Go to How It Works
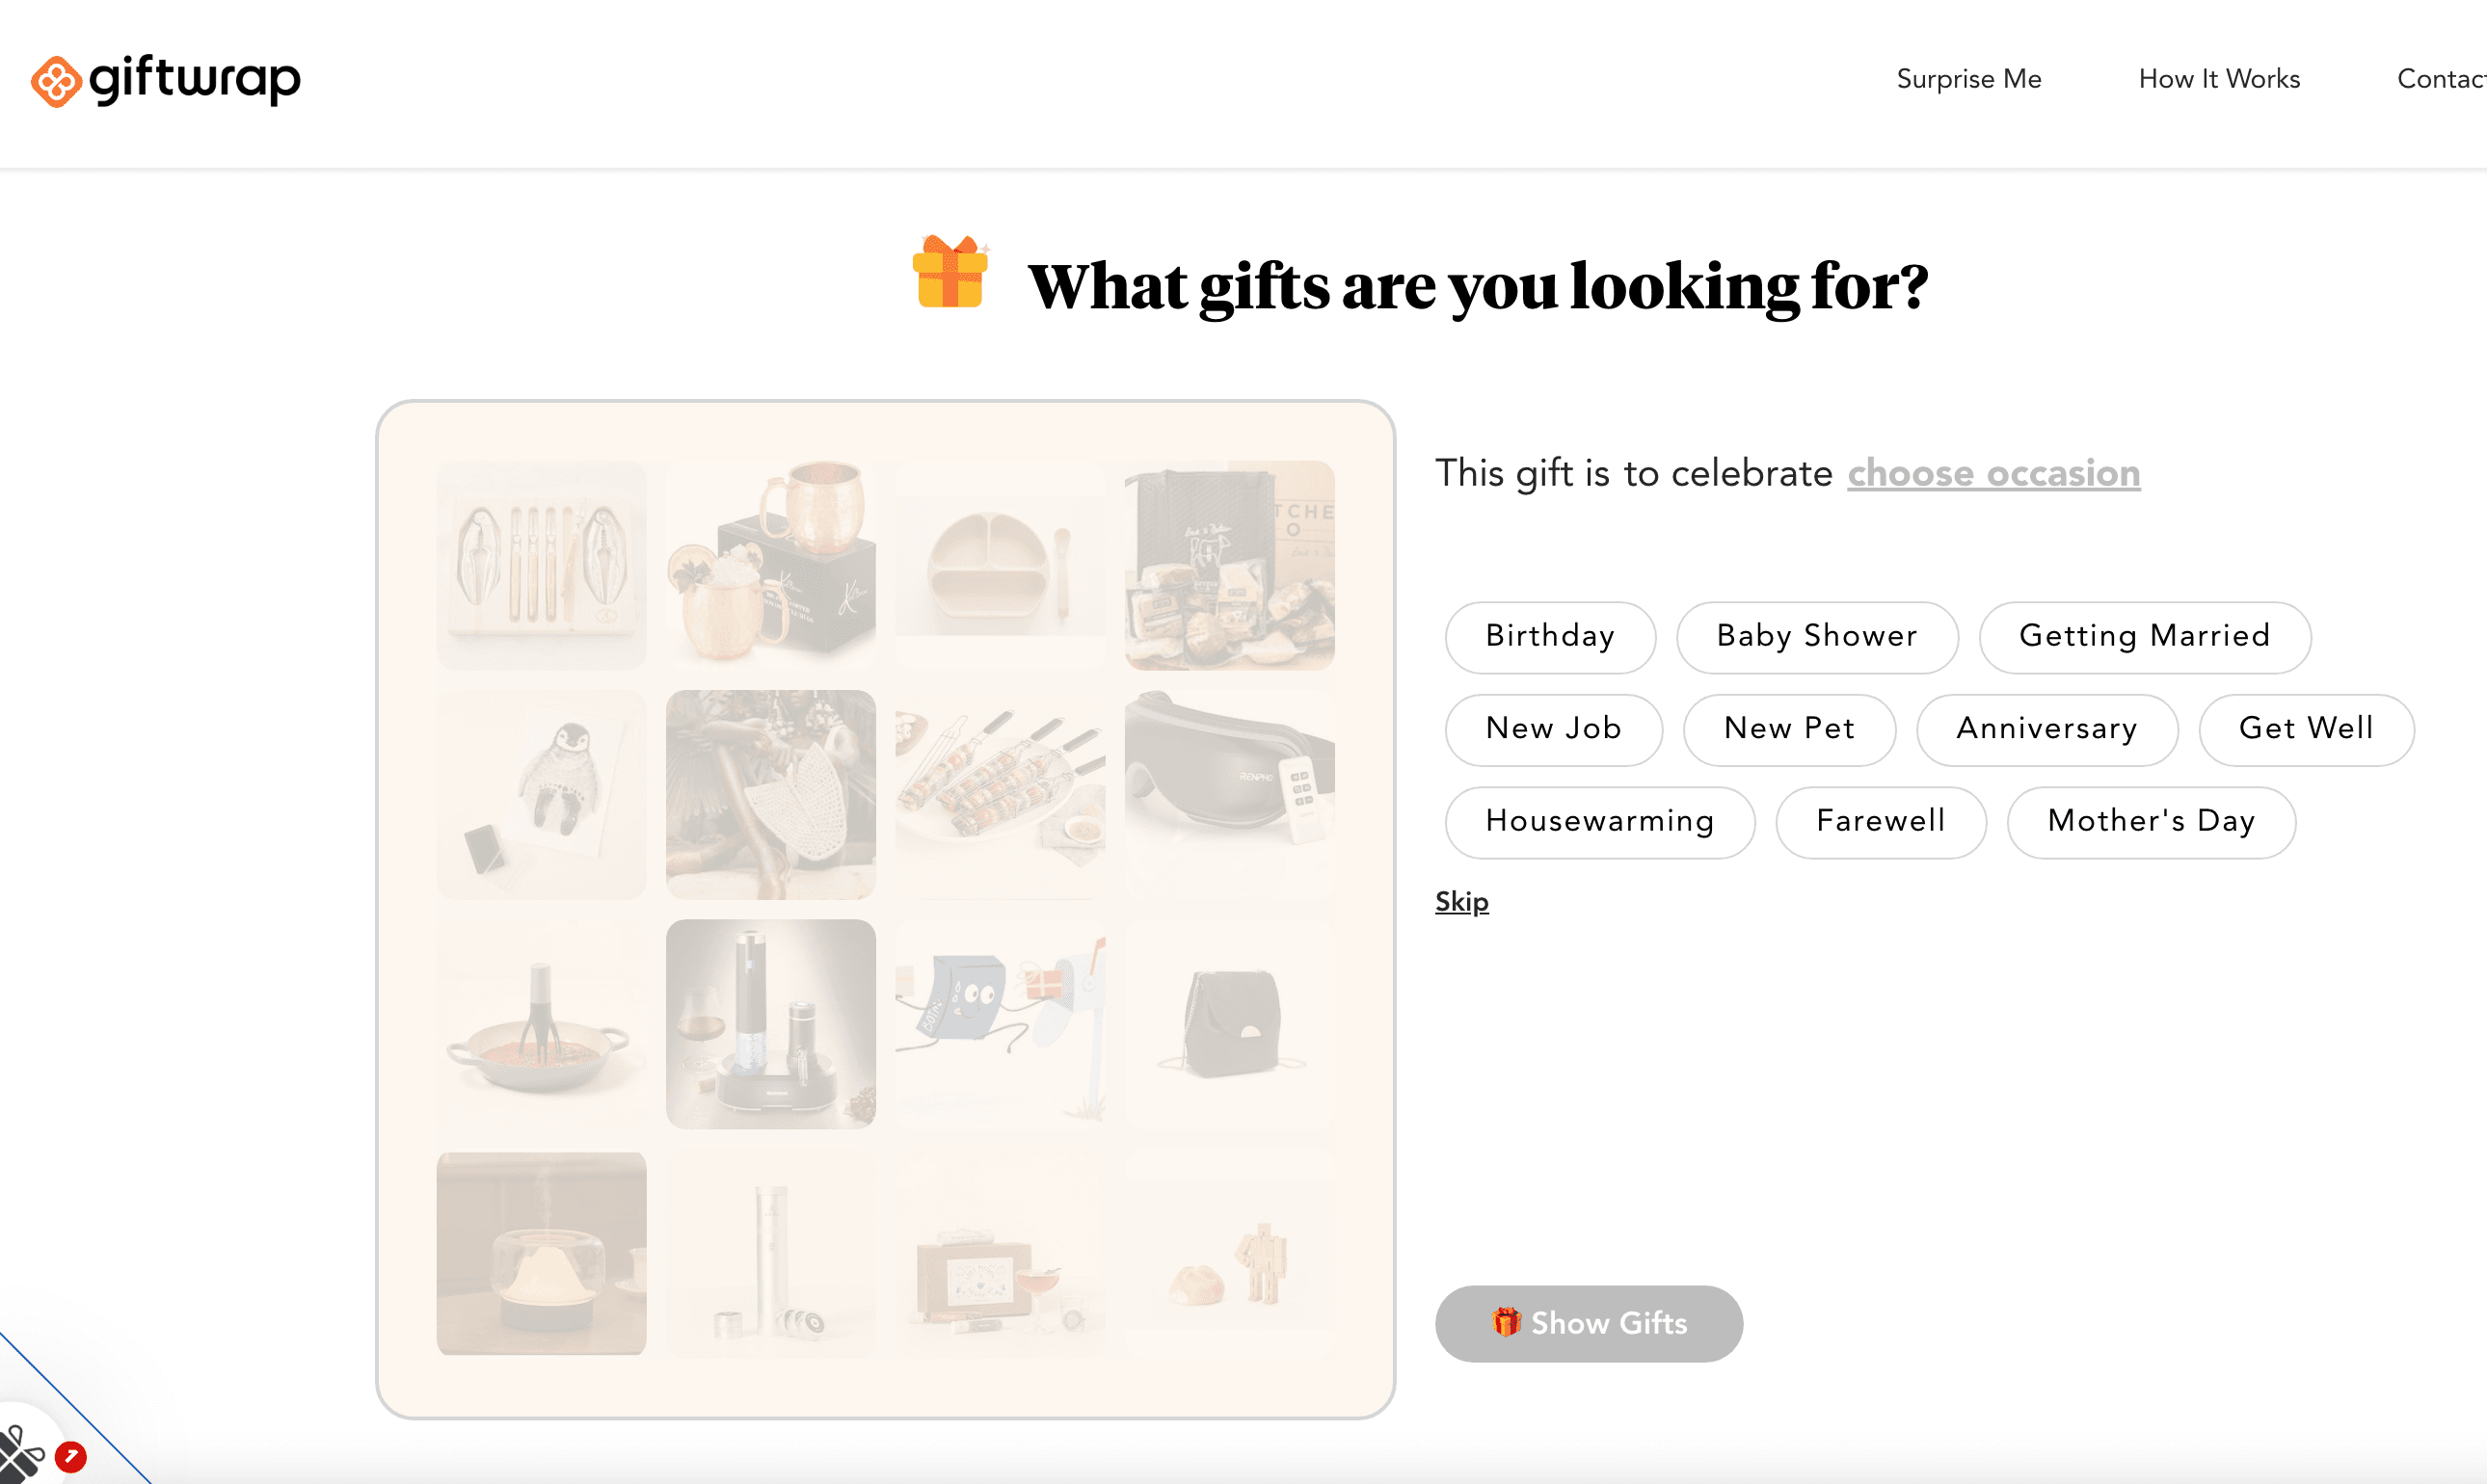 (x=2219, y=79)
